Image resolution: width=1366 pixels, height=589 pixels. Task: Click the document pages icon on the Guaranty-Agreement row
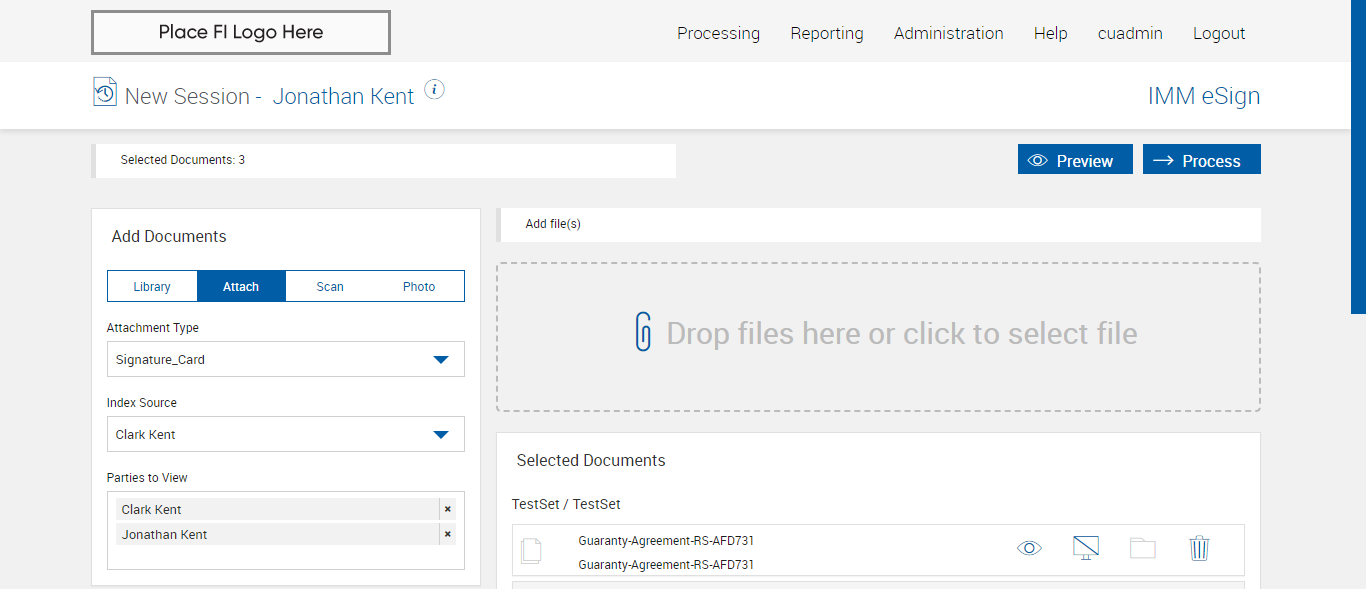[x=532, y=551]
